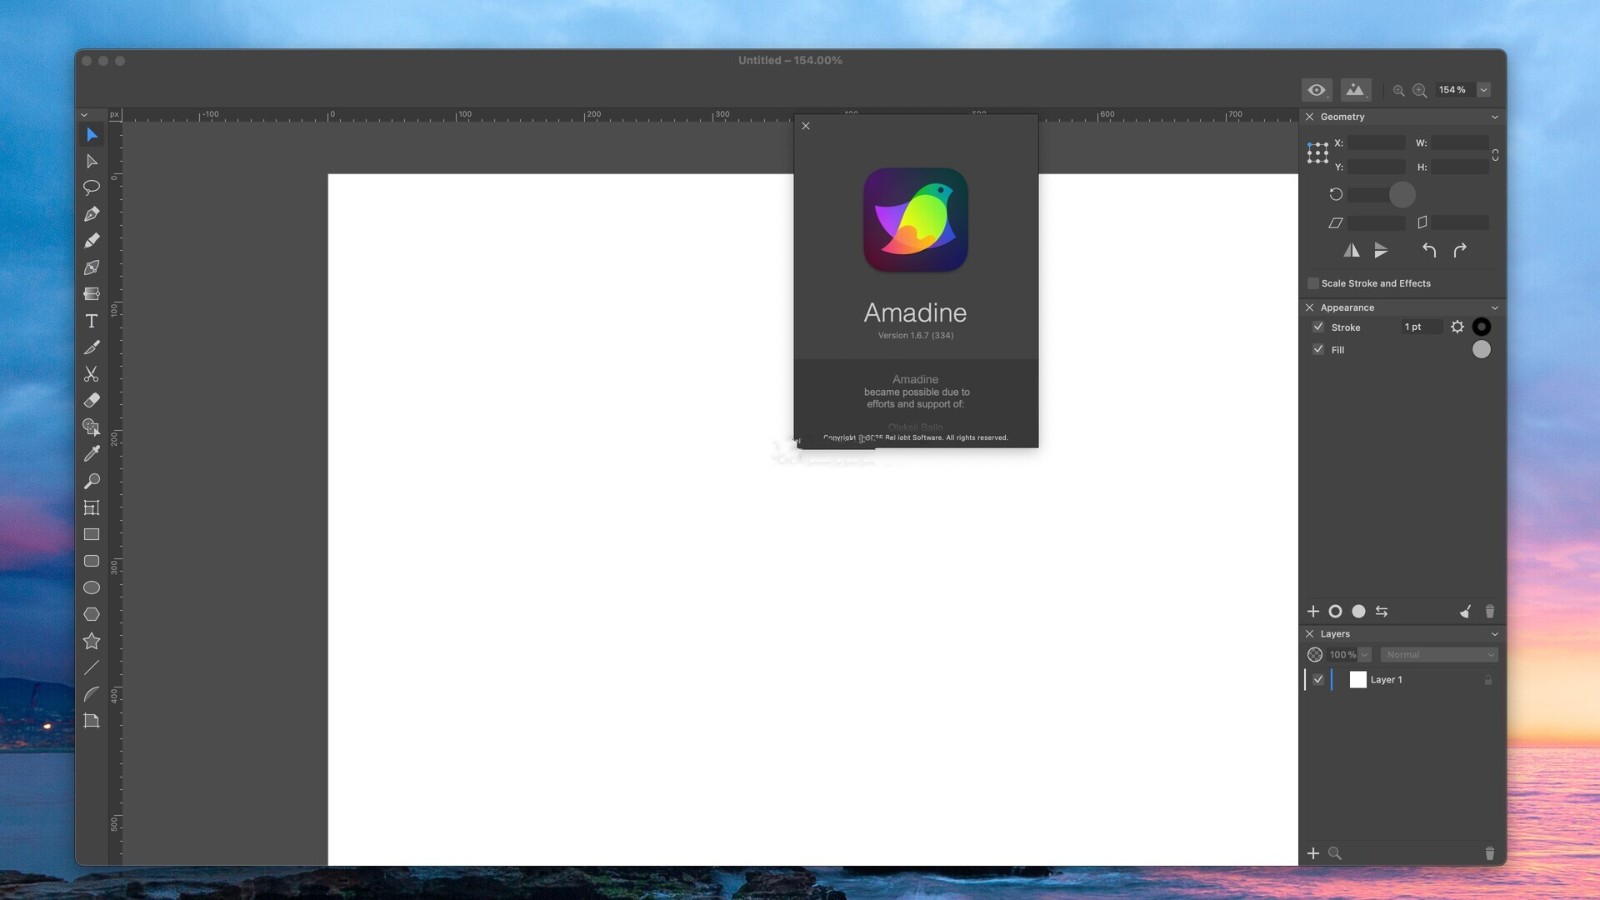Click the Fill color swatch
The image size is (1600, 900).
1481,349
